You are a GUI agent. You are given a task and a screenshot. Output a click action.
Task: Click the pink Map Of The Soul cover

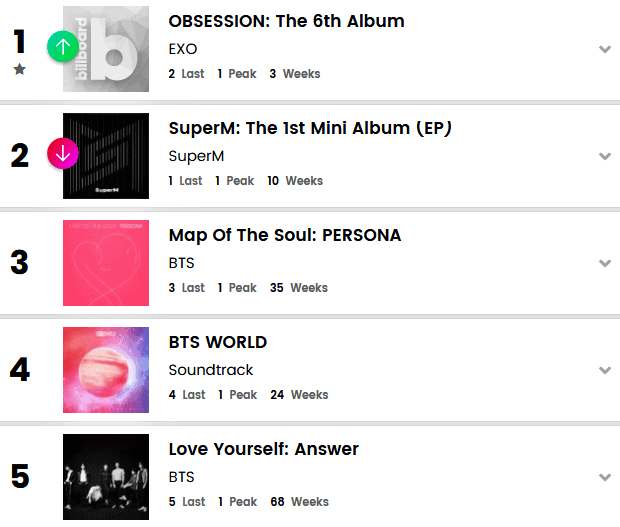click(x=106, y=263)
